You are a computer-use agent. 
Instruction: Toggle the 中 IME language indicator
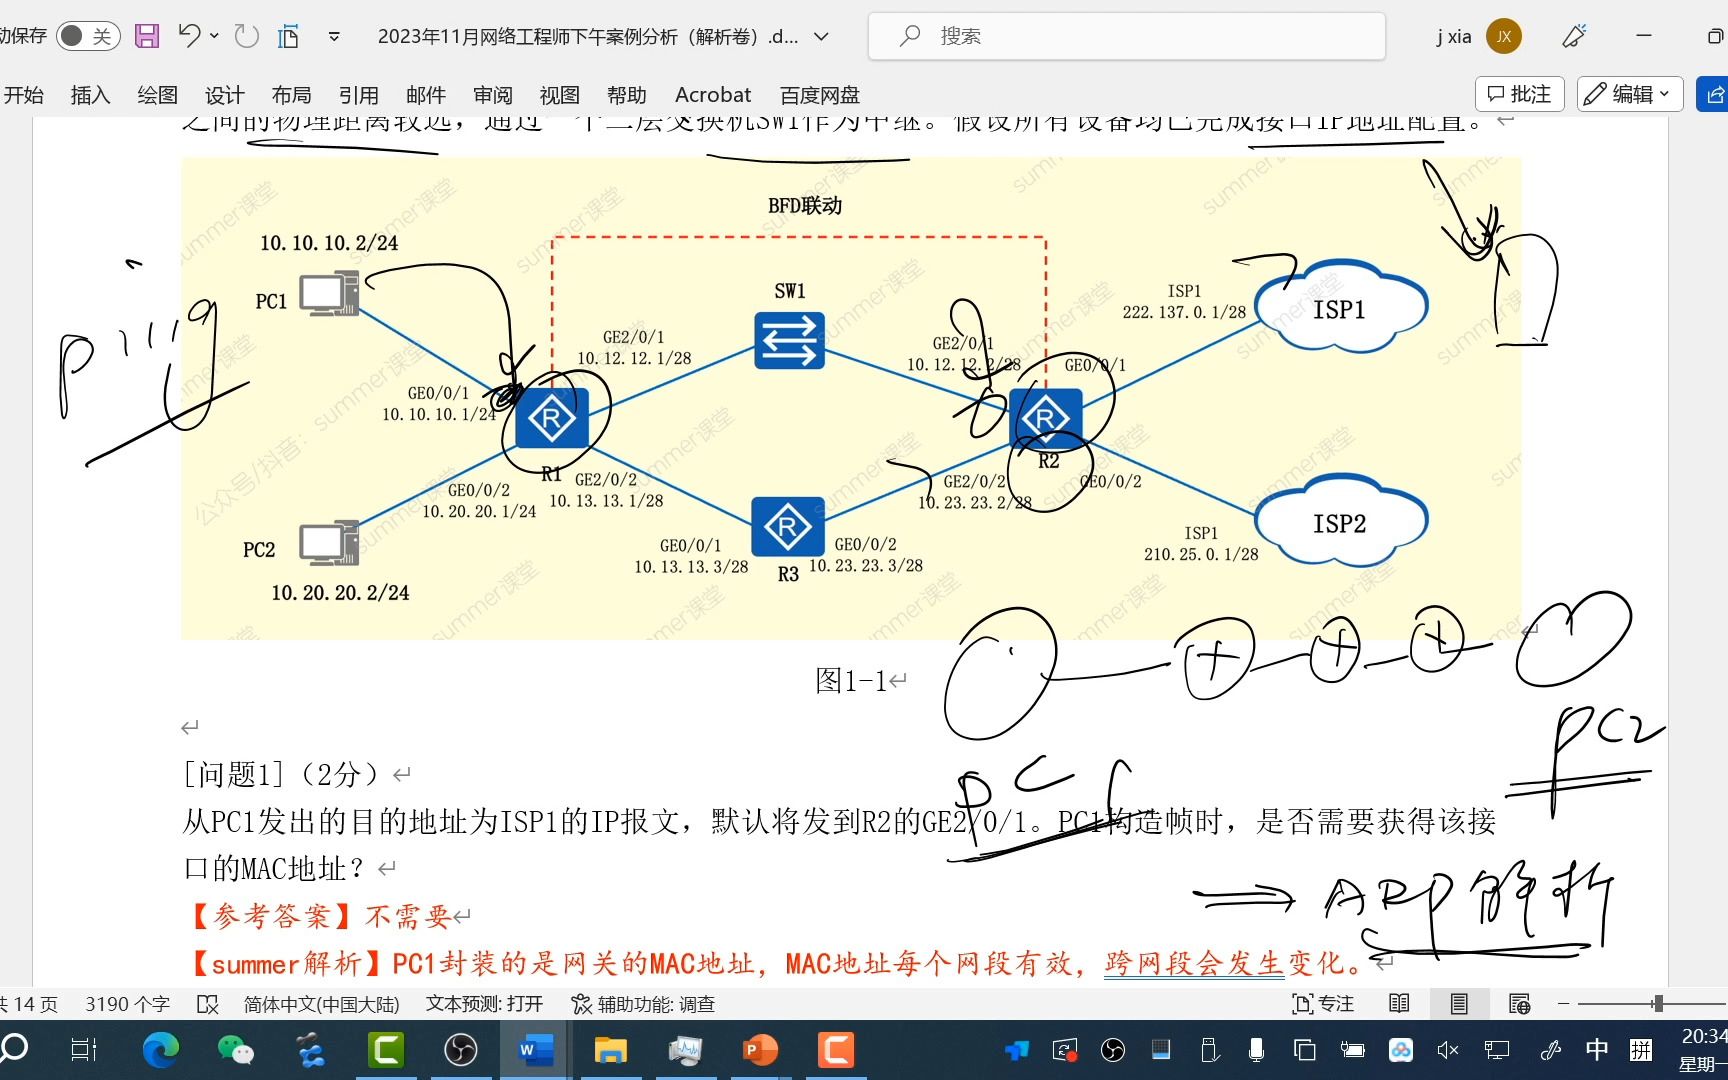tap(1596, 1049)
